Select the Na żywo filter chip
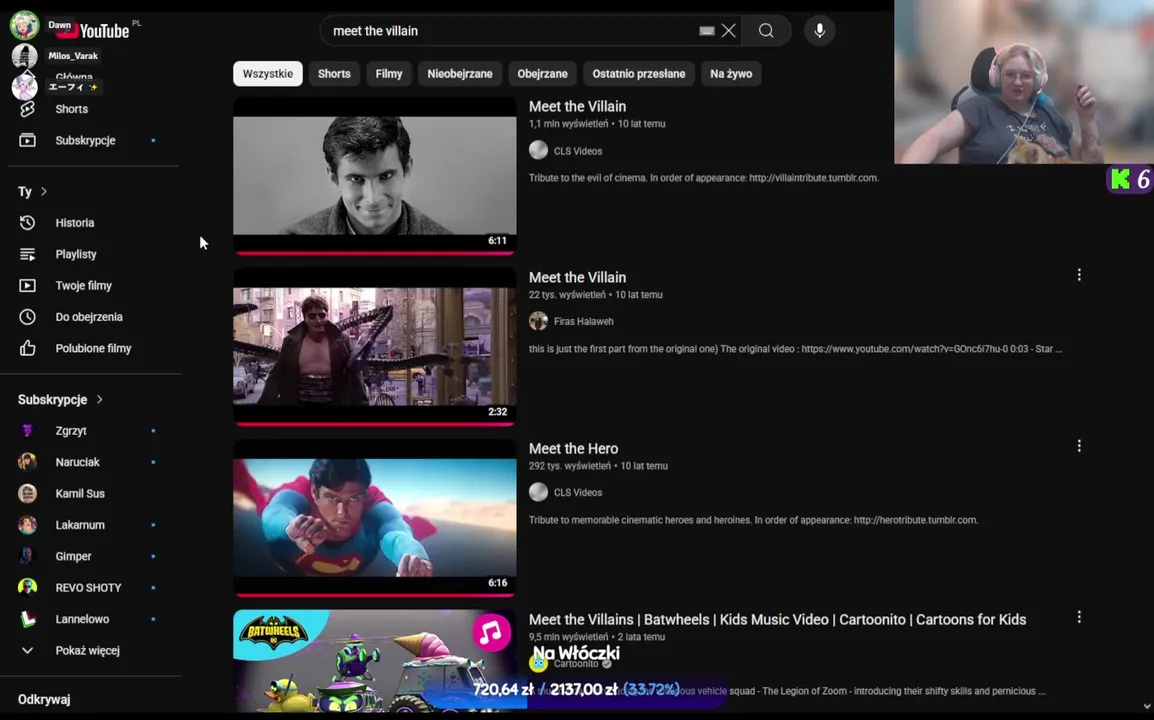 pos(731,74)
